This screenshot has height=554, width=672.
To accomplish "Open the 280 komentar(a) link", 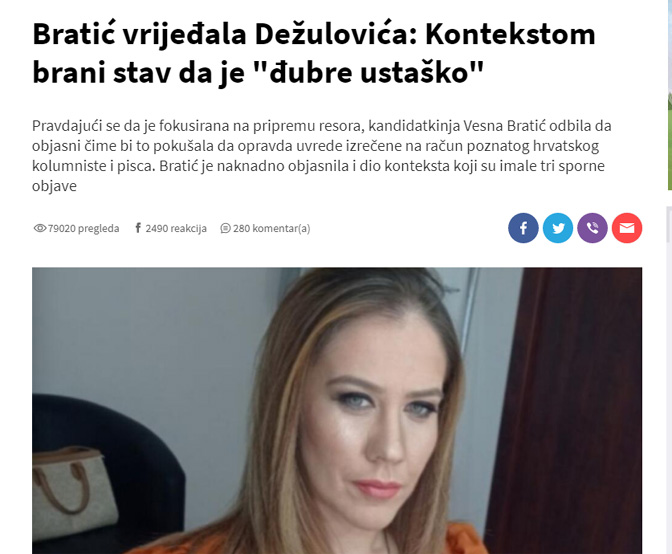I will pos(271,228).
